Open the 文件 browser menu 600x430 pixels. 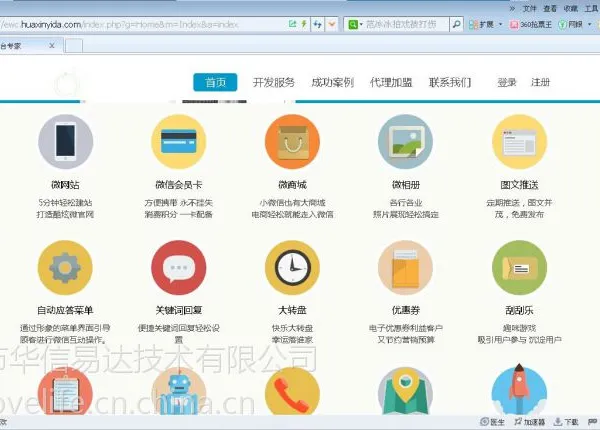(530, 8)
